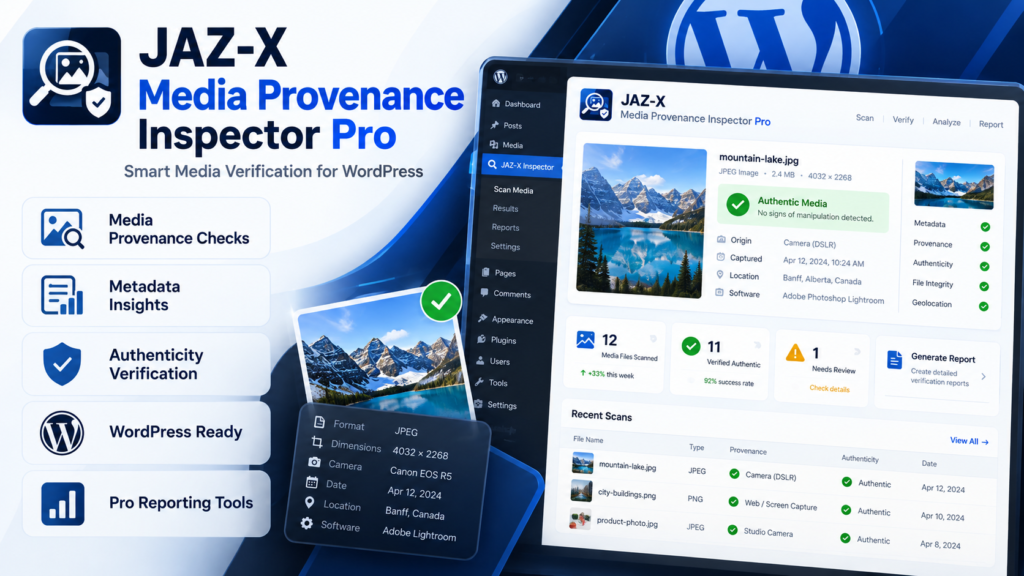Open the Scan Media submenu item
The width and height of the screenshot is (1024, 576).
(x=513, y=190)
